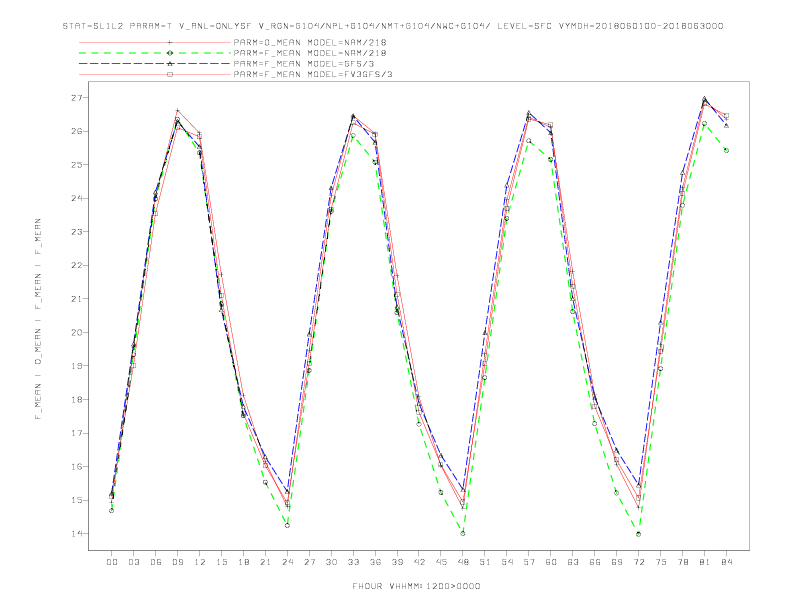Click x-axis tick label 42

419,562
